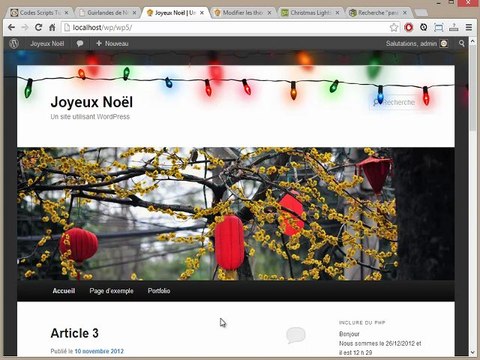
Task: Bookmark this page with the star icon
Action: click(394, 27)
